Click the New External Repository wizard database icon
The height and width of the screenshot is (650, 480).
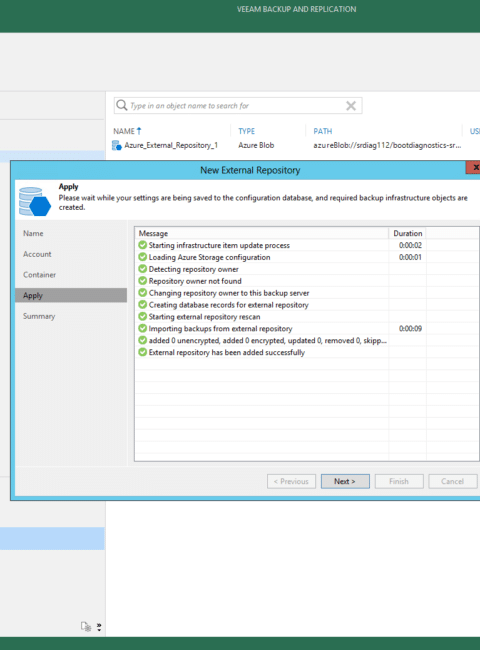35,202
